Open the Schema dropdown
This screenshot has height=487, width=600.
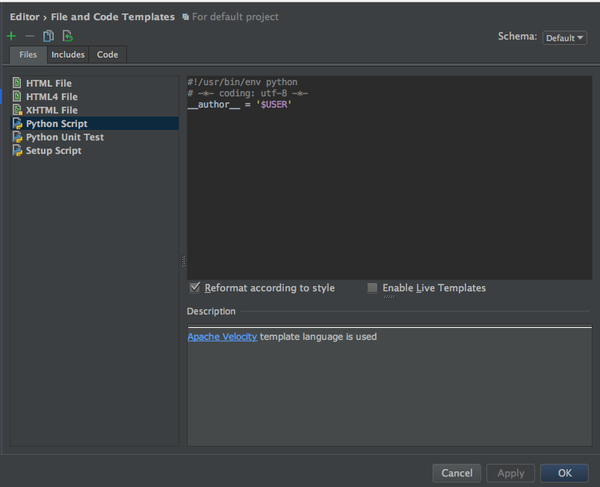click(x=564, y=38)
